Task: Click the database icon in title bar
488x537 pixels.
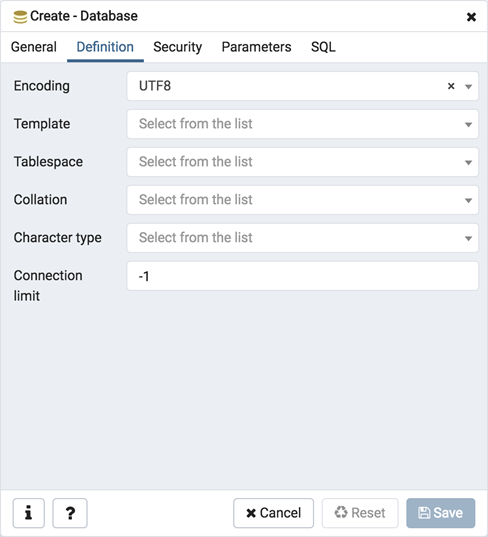Action: tap(20, 17)
